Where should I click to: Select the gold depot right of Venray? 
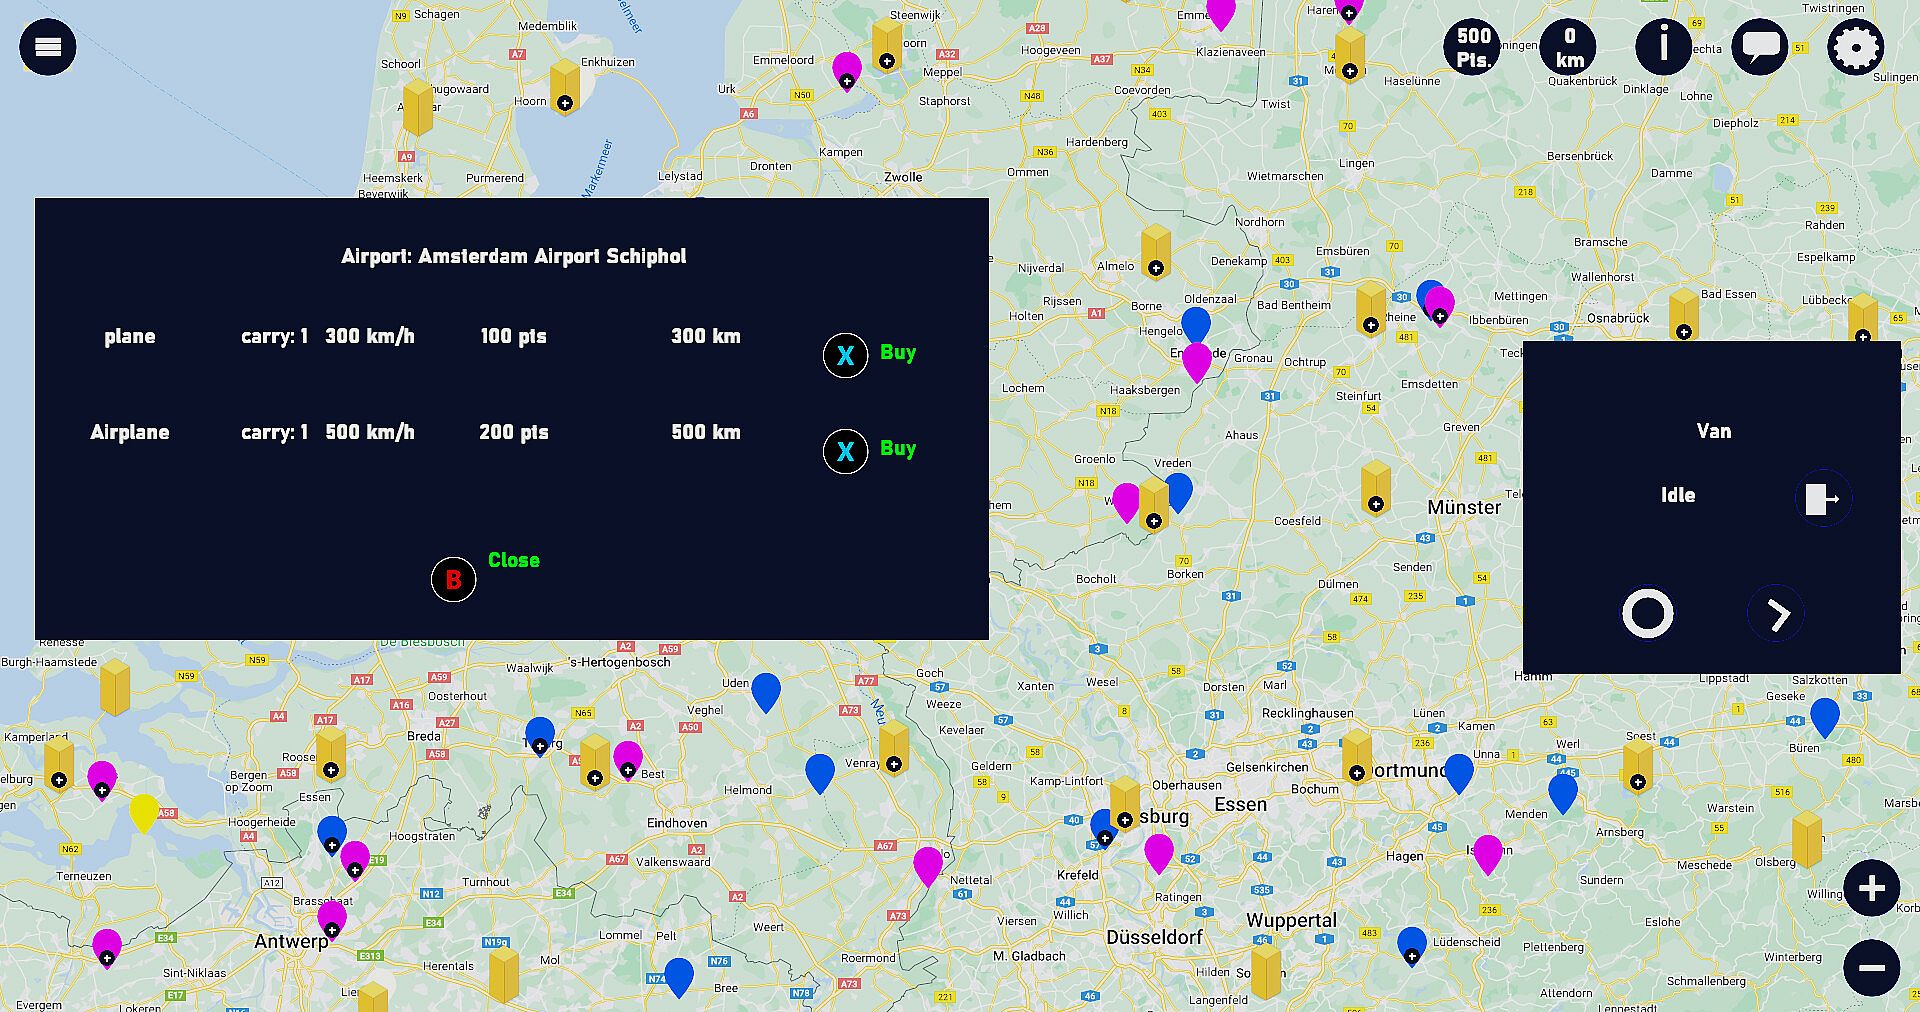[894, 748]
